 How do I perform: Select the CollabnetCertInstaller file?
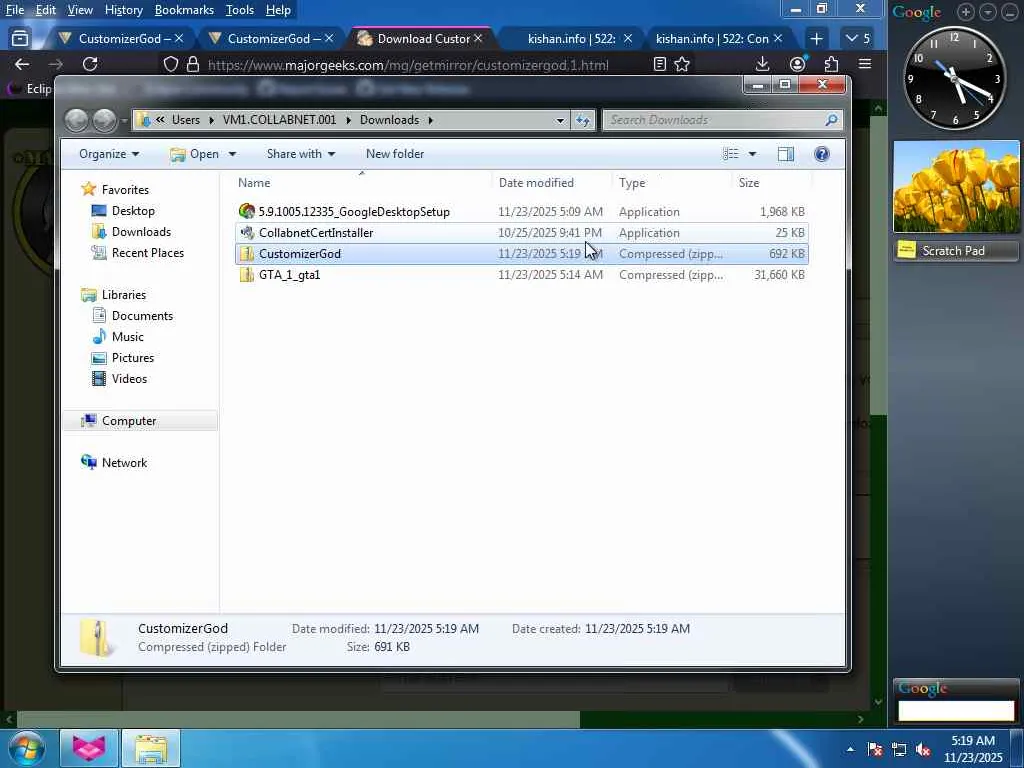tap(316, 232)
